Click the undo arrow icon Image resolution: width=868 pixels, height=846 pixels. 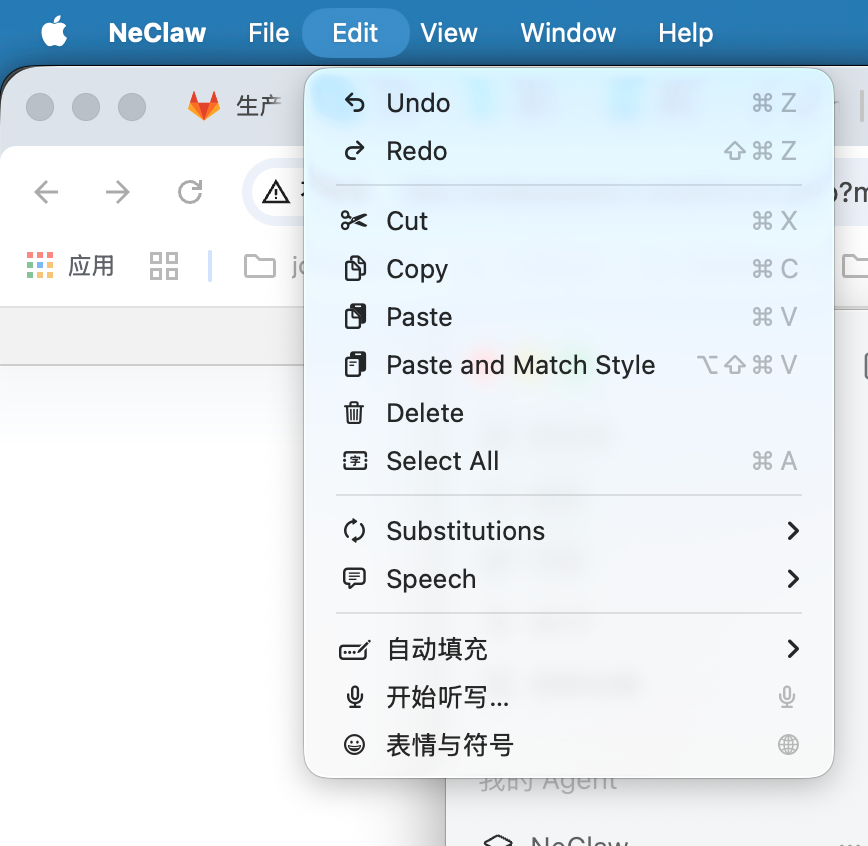(x=354, y=103)
